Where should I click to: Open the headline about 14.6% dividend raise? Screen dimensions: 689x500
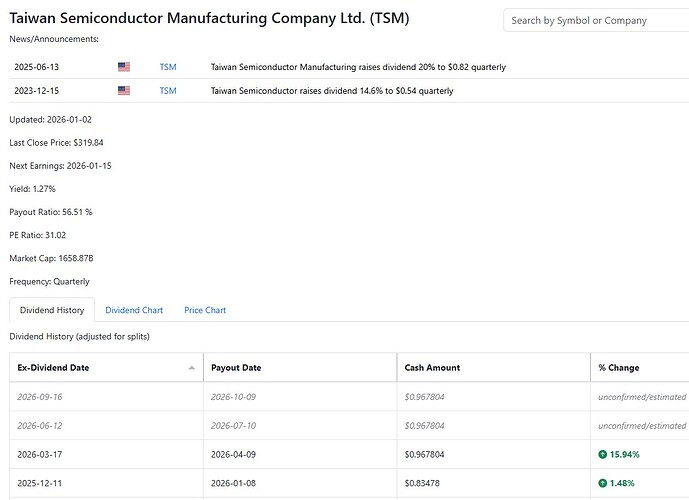click(x=331, y=91)
